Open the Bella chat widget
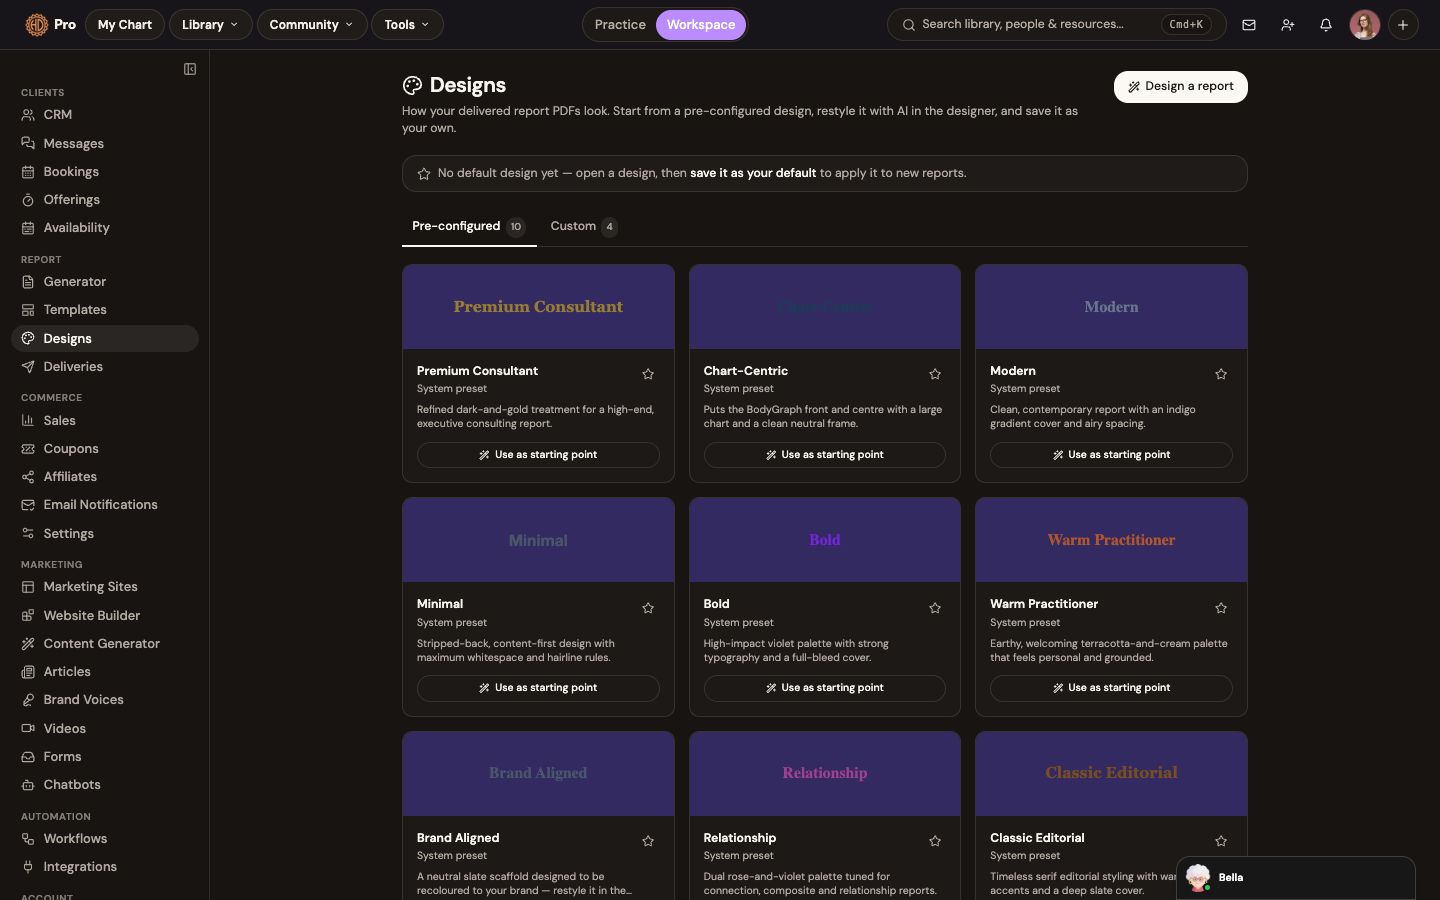Image resolution: width=1440 pixels, height=900 pixels. (x=1296, y=878)
